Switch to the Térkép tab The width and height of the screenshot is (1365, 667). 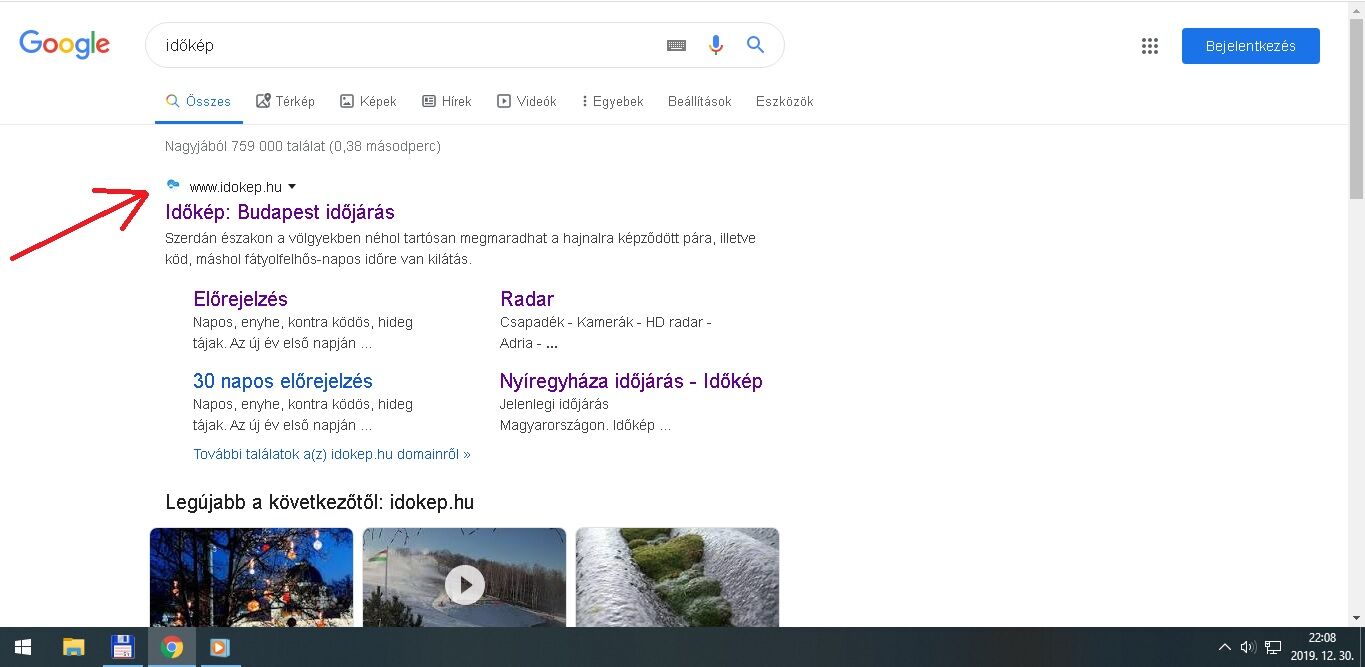285,101
